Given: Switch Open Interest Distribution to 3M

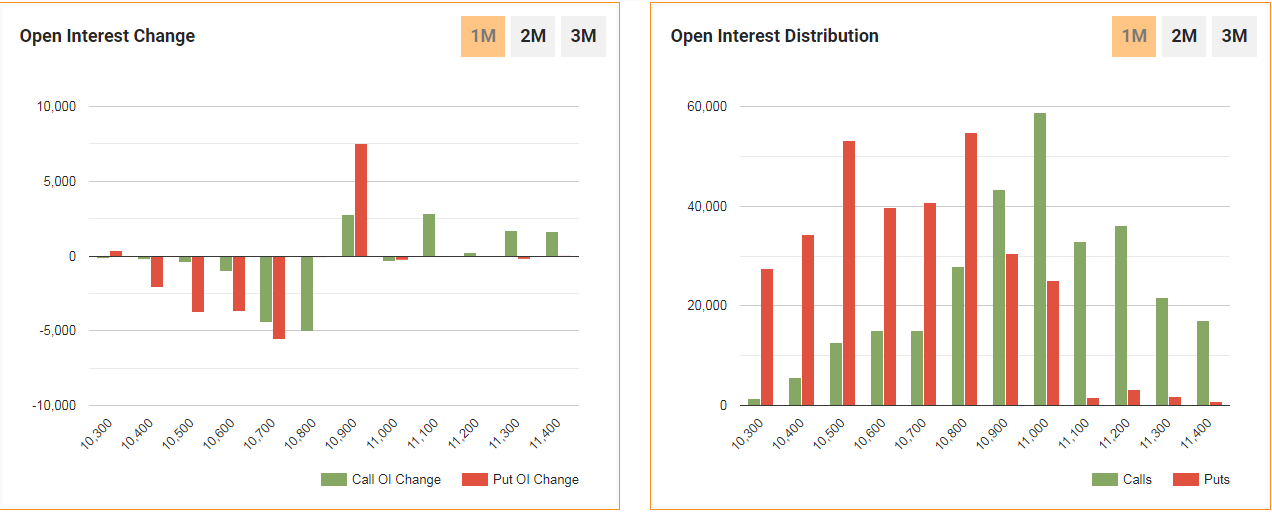Looking at the screenshot, I should (x=1234, y=37).
